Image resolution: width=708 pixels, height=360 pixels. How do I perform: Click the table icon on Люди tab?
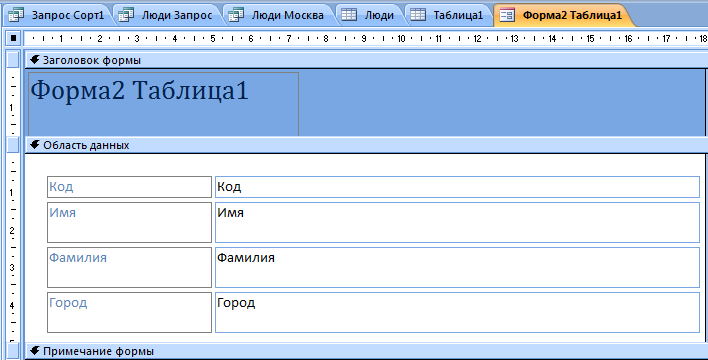(349, 15)
